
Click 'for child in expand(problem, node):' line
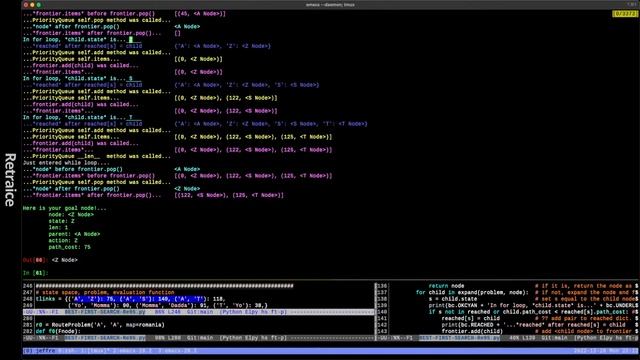[x=472, y=293]
